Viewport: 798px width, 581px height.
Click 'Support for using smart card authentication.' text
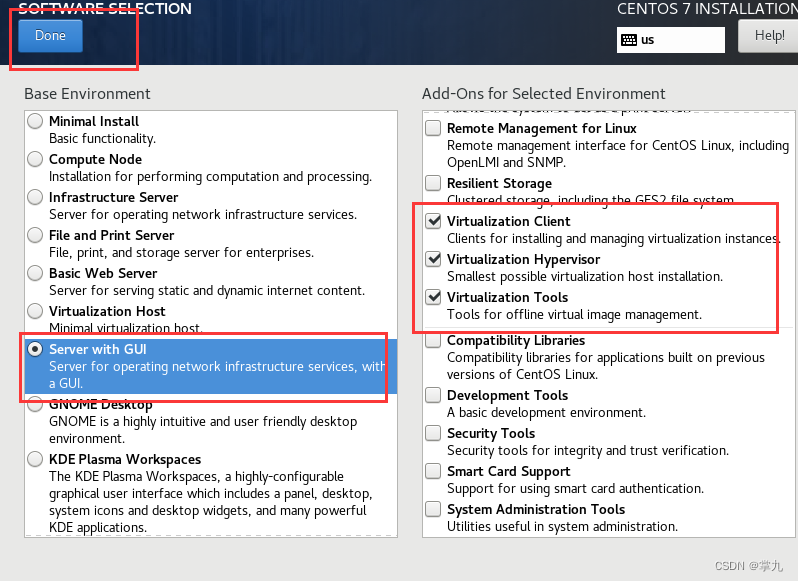(x=575, y=488)
